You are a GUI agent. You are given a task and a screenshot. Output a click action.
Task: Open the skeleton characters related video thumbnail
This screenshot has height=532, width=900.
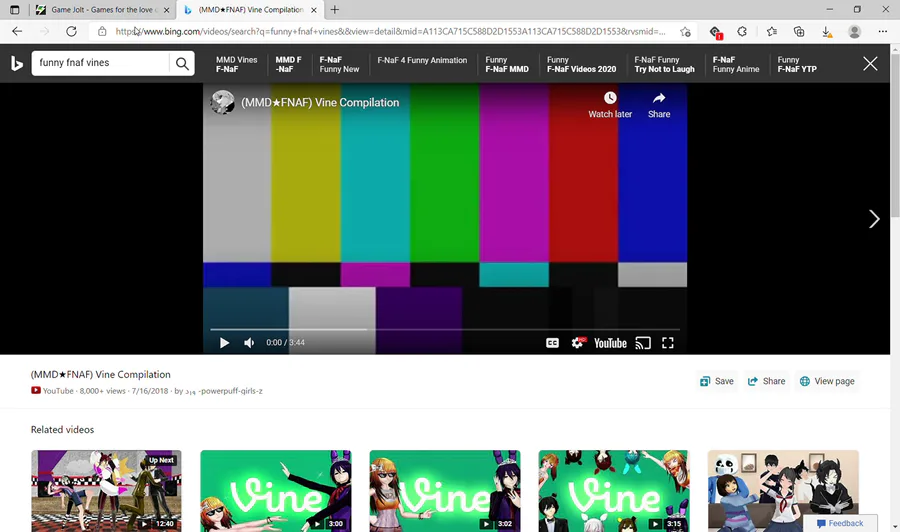pos(783,491)
